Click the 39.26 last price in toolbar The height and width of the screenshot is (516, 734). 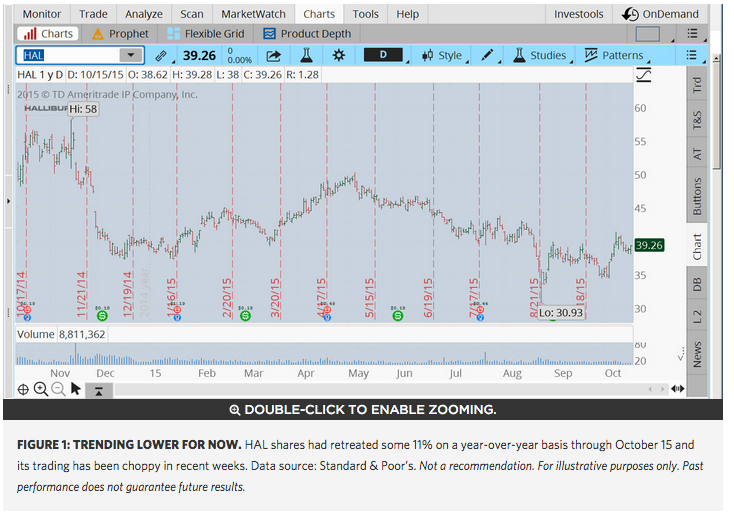(199, 56)
